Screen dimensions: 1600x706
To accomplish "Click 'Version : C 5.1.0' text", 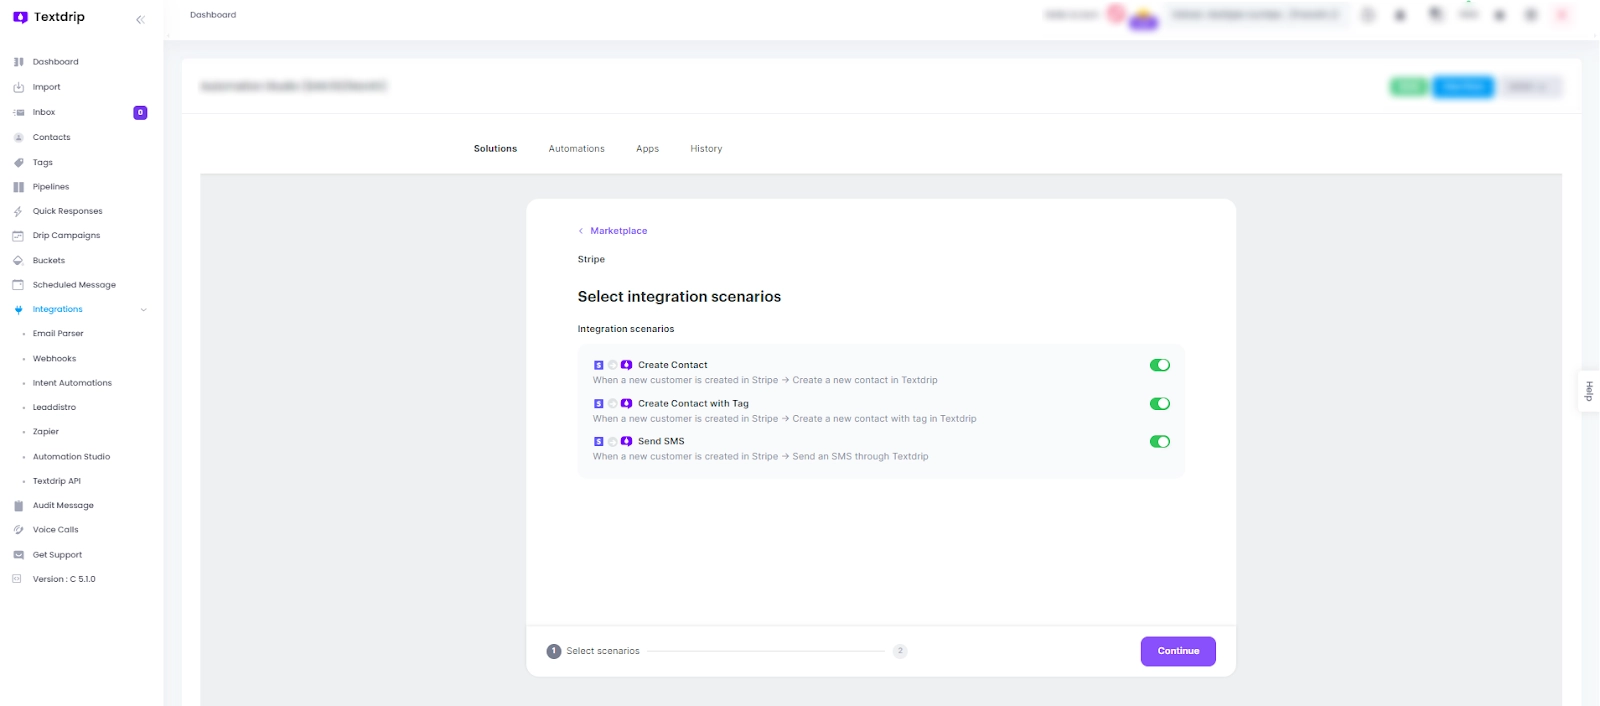I will click(64, 579).
